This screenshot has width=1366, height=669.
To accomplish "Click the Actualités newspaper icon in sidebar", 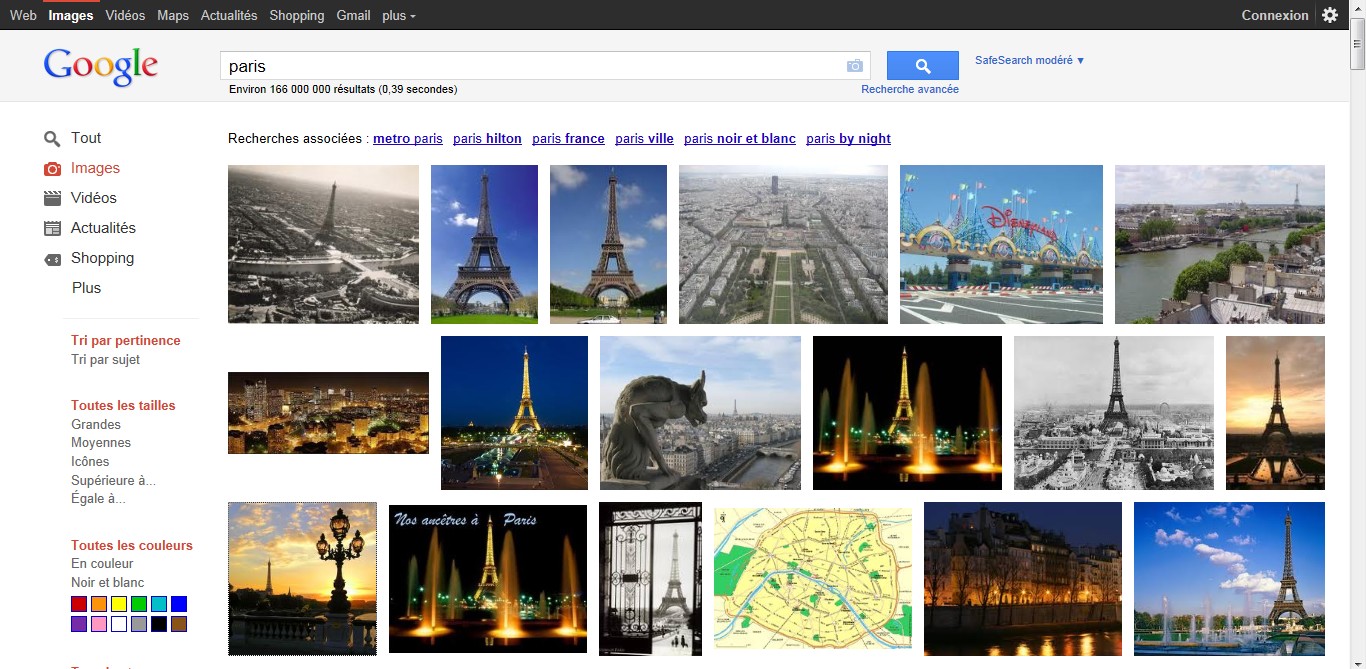I will tap(52, 228).
